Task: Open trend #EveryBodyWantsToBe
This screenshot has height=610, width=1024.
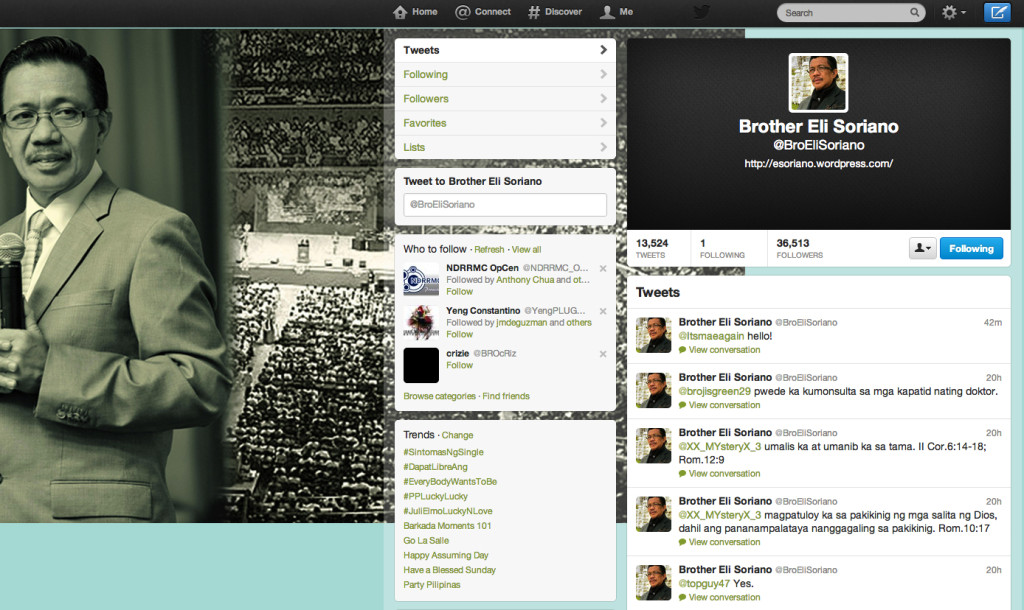Action: 450,481
